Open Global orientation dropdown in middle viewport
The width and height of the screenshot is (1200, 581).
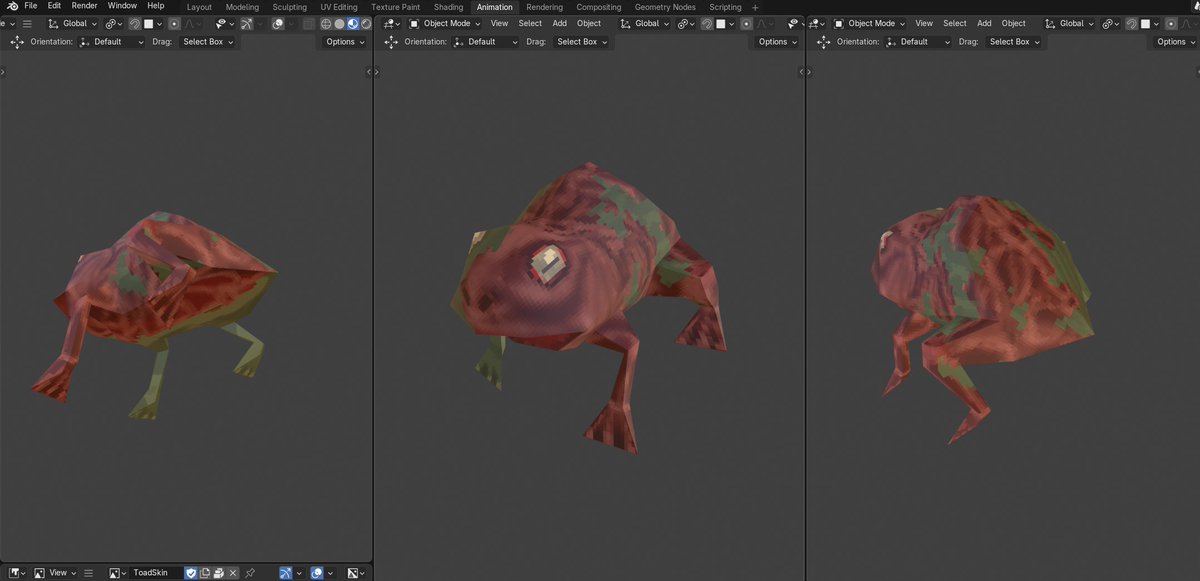tap(643, 23)
